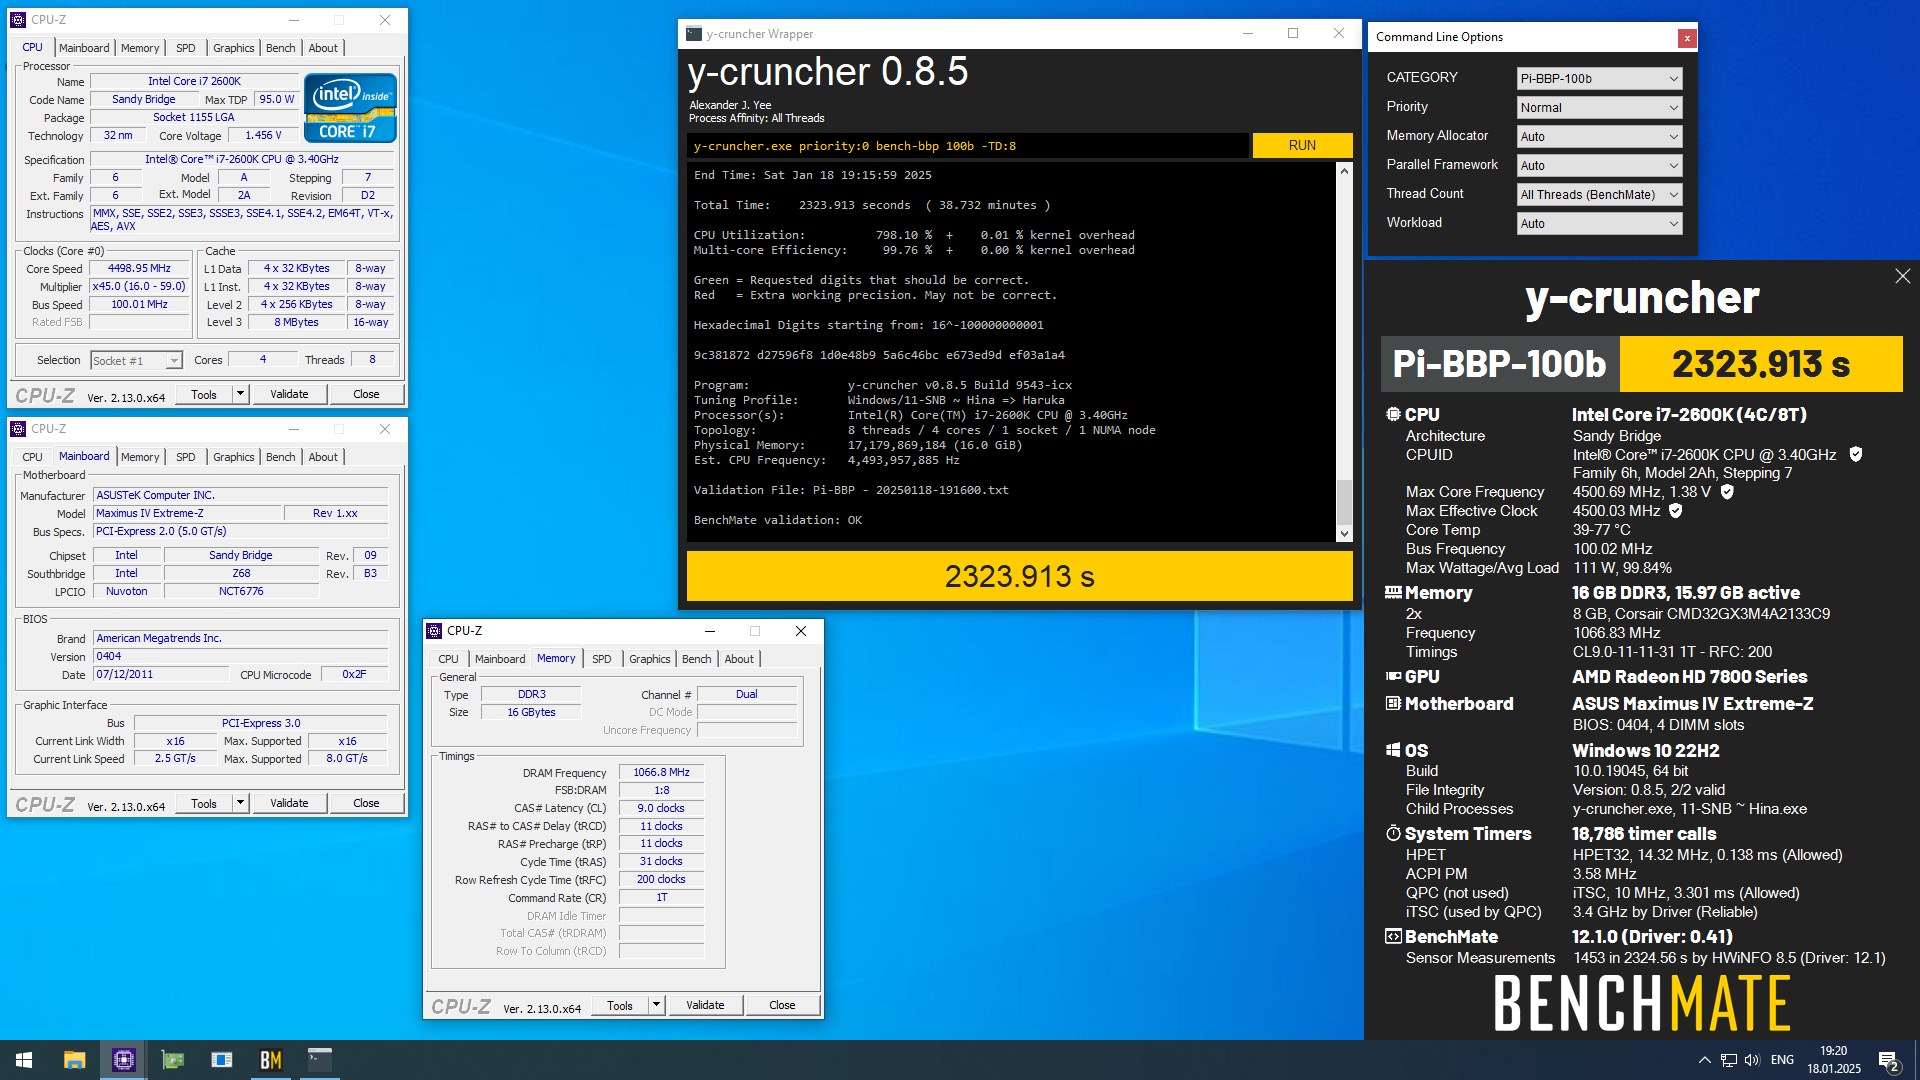
Task: Open the Socket #1 selection dropdown
Action: pyautogui.click(x=136, y=360)
